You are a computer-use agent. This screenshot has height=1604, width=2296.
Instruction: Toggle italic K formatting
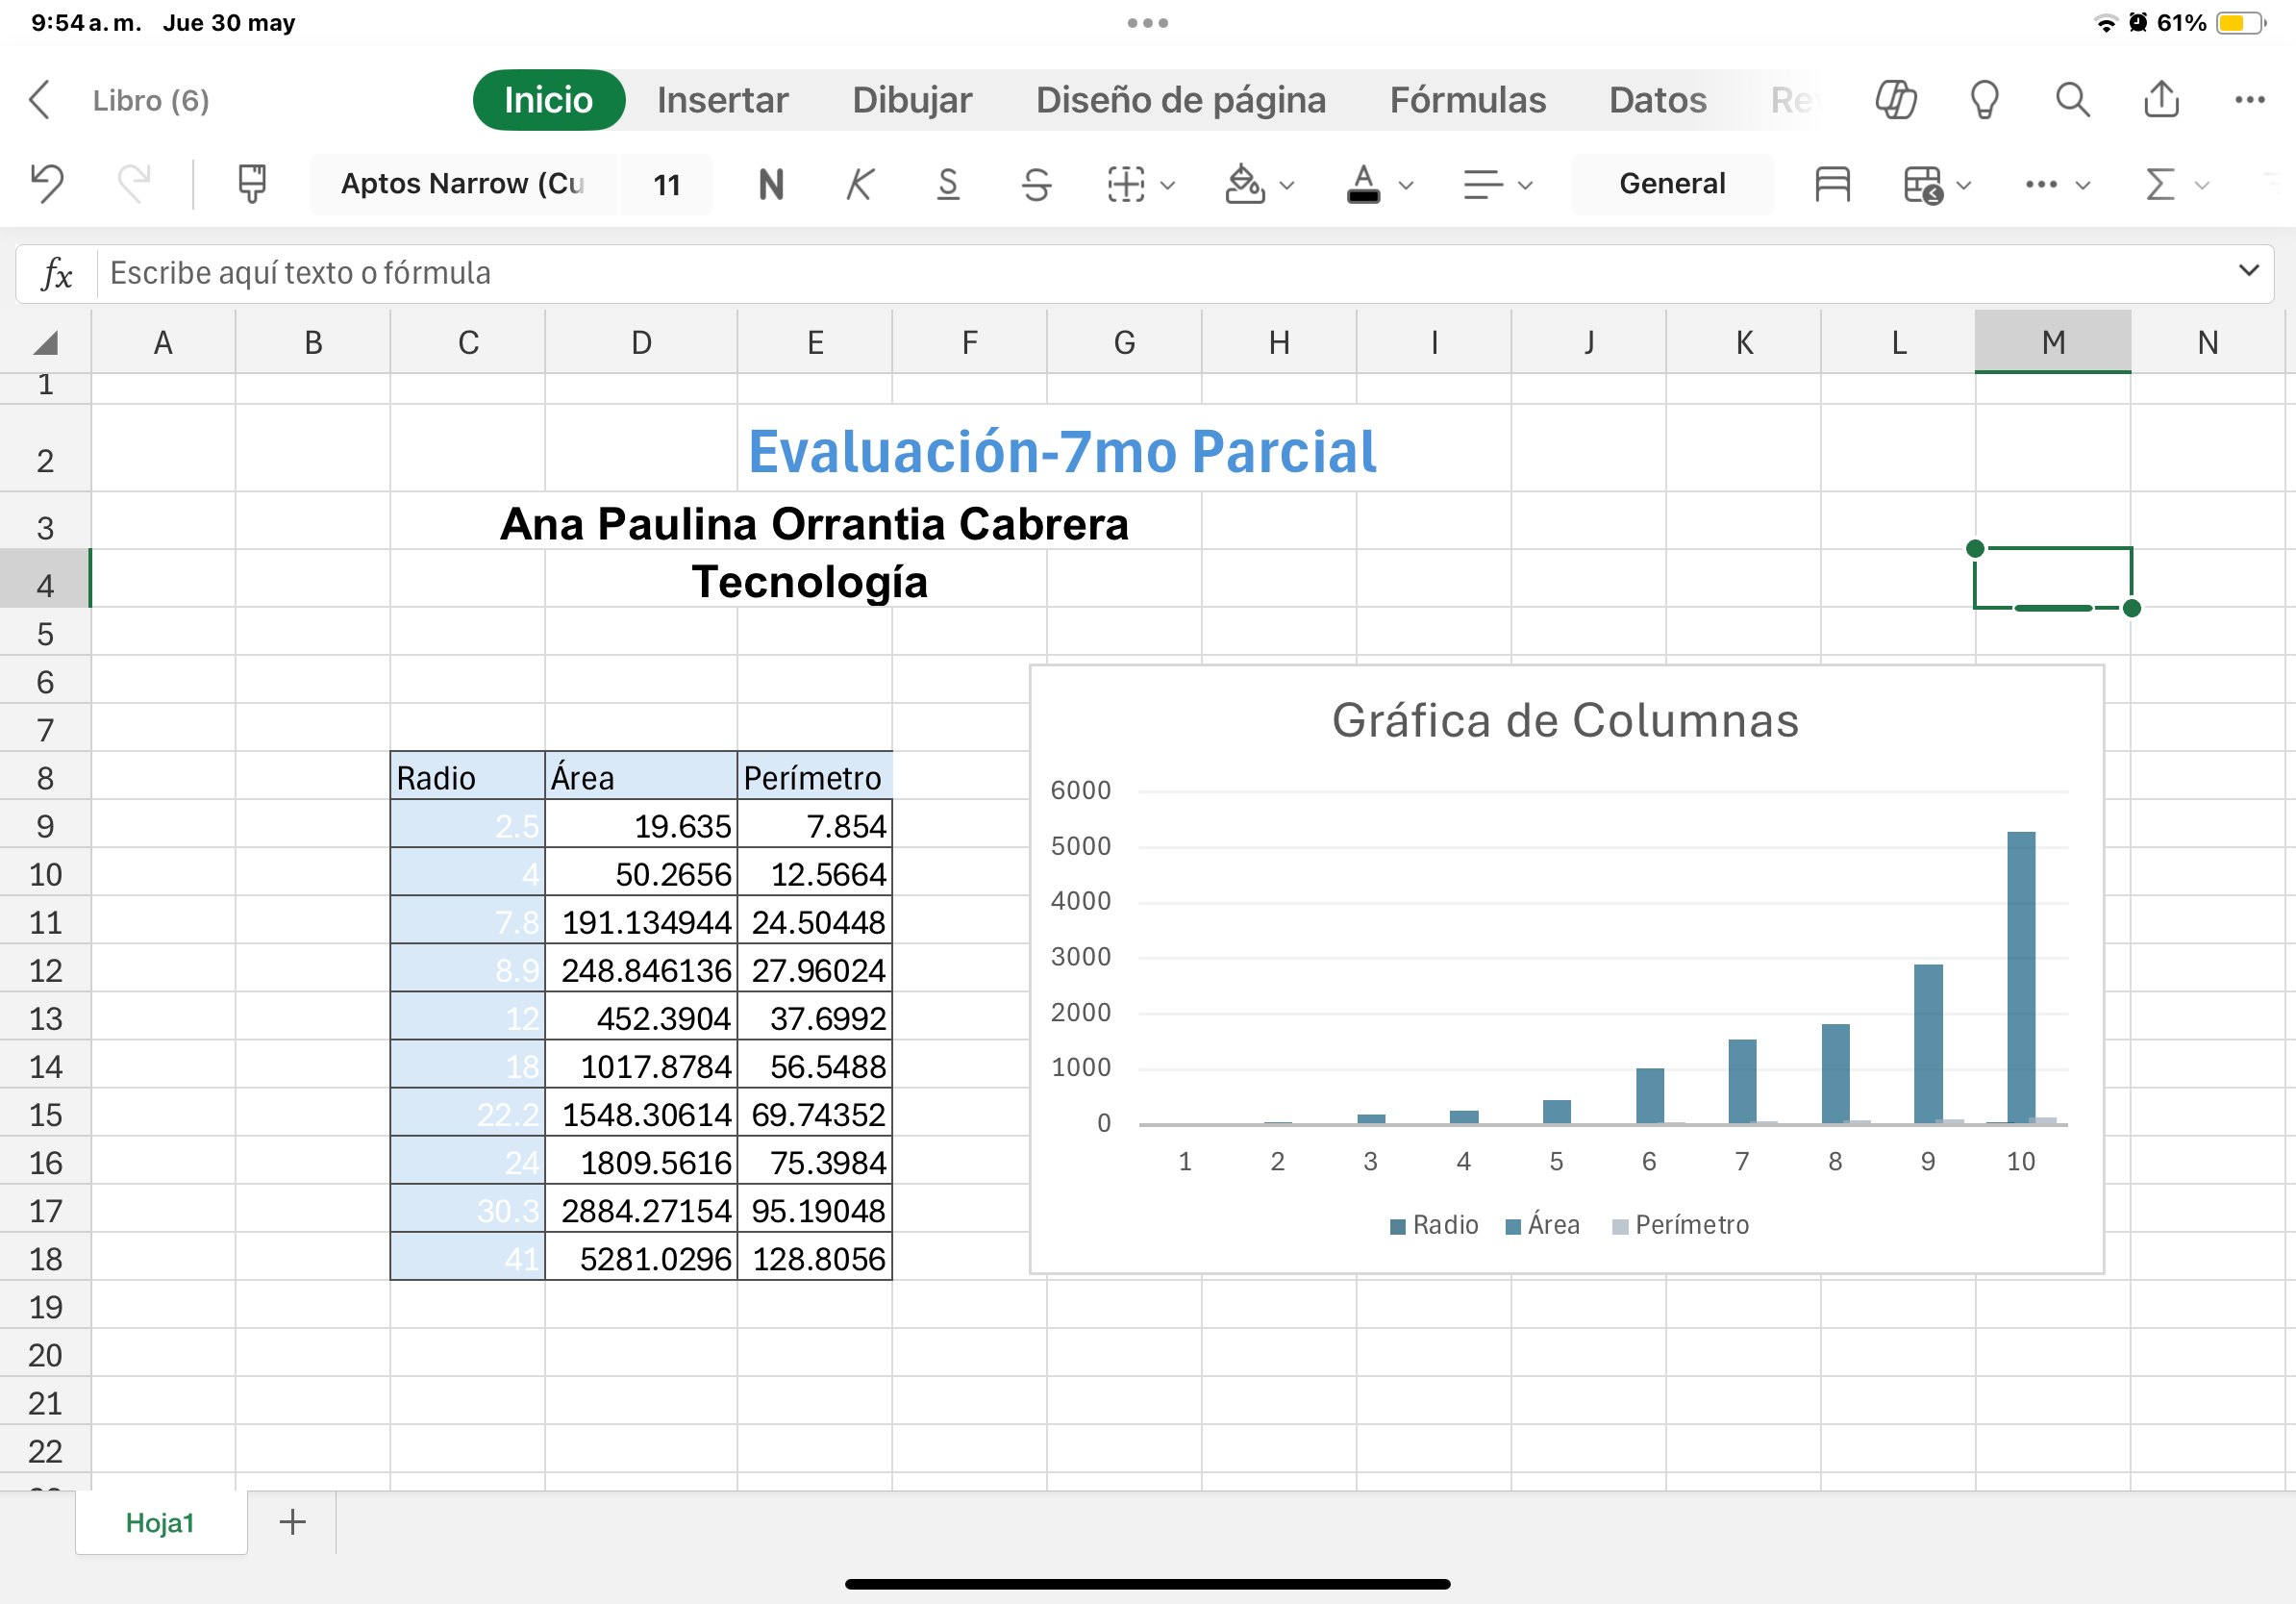(859, 184)
